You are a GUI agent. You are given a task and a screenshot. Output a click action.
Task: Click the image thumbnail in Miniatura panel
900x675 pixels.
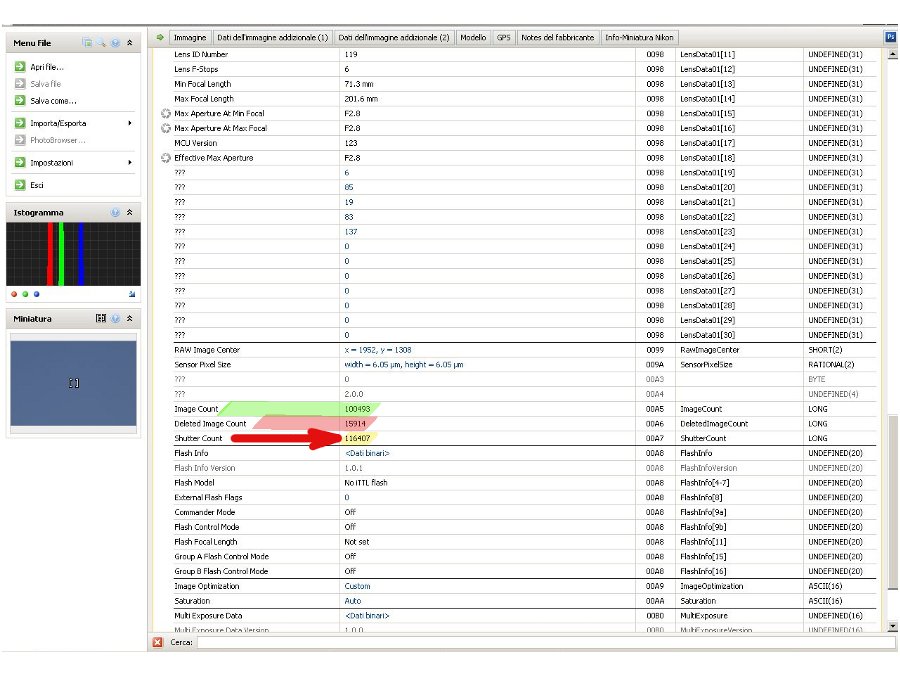(x=73, y=384)
